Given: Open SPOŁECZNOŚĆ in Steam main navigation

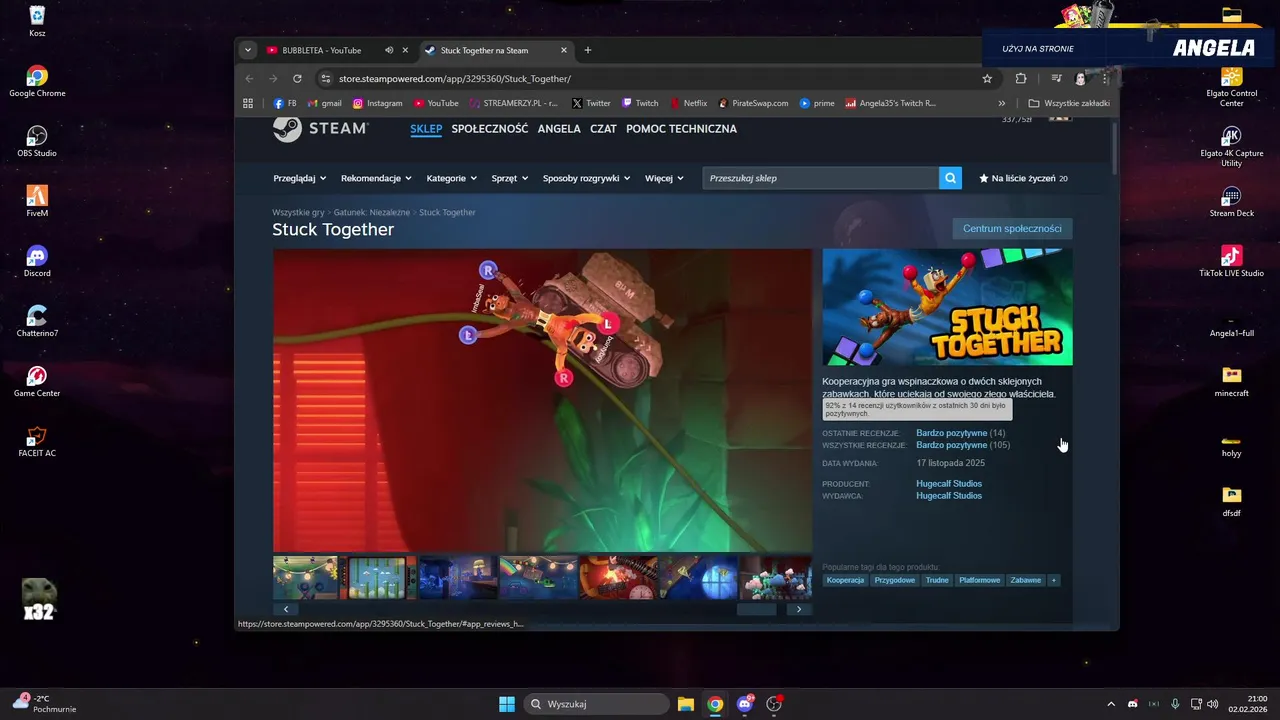Looking at the screenshot, I should tap(490, 129).
